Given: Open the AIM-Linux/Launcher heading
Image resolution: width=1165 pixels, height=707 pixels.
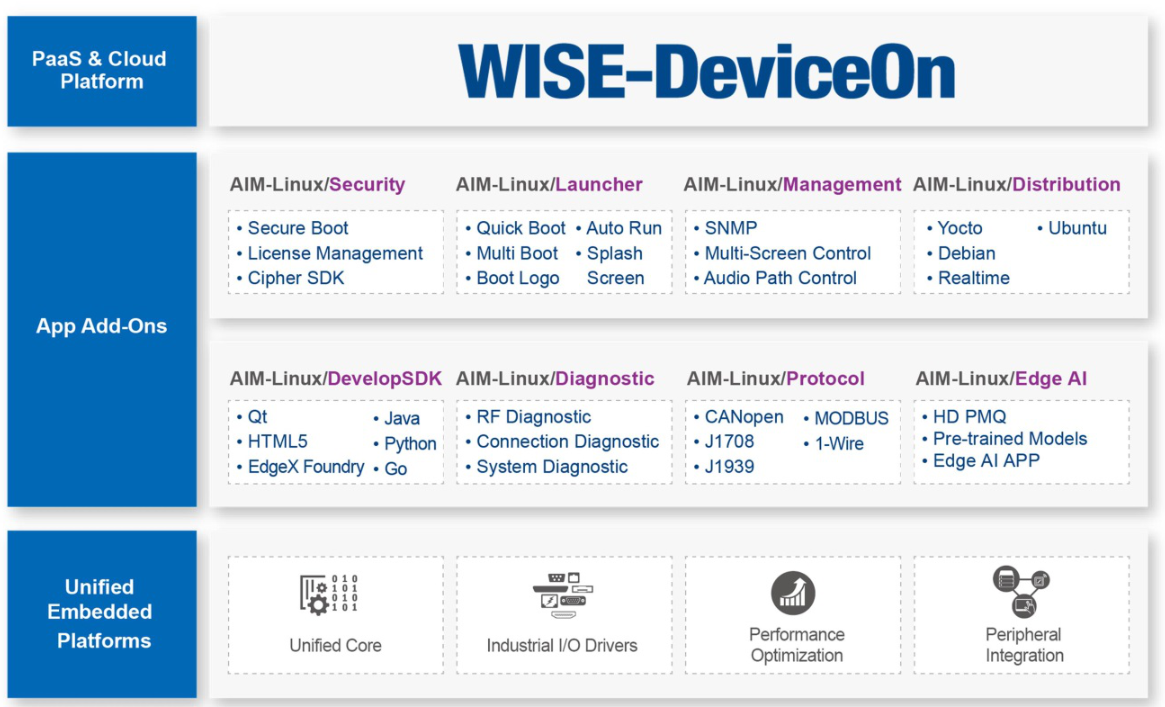Looking at the screenshot, I should coord(549,184).
